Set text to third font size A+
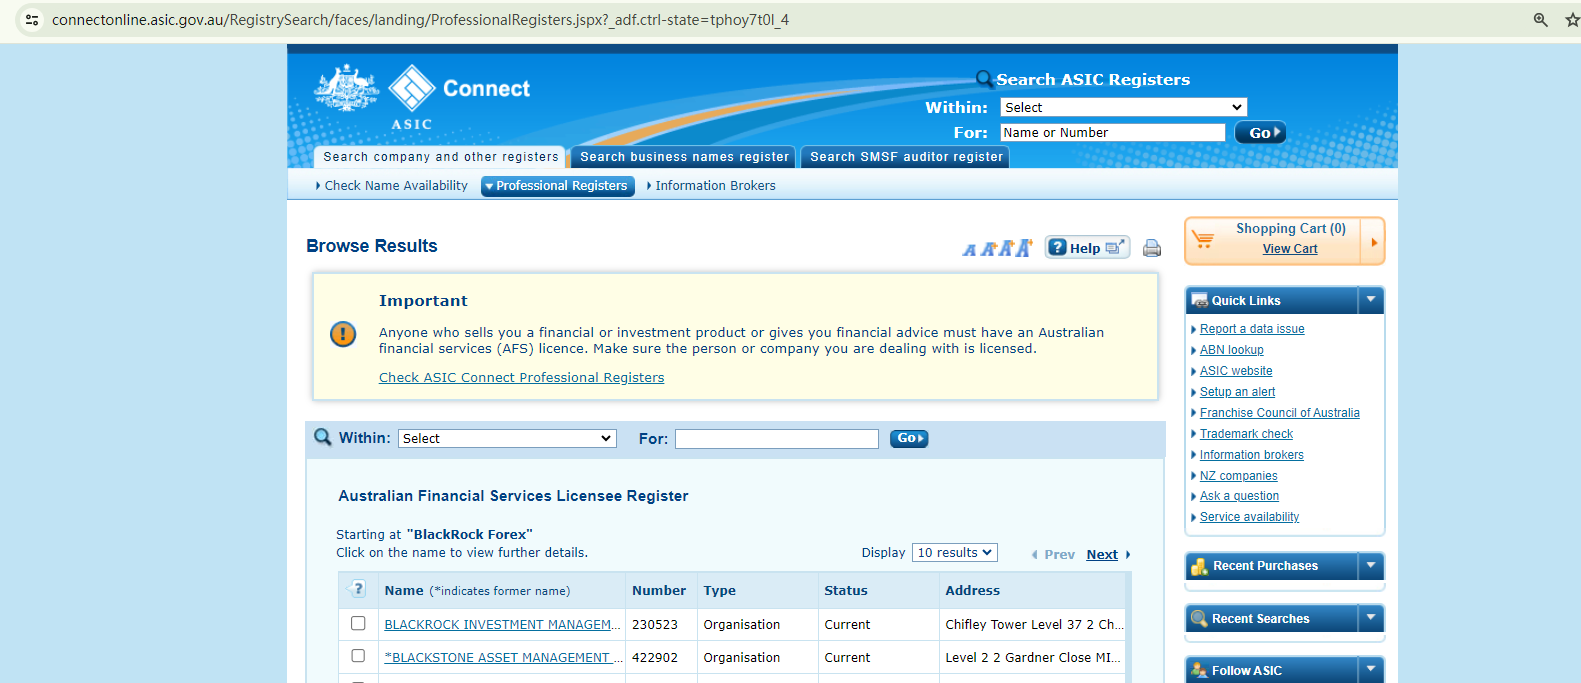 tap(1005, 248)
